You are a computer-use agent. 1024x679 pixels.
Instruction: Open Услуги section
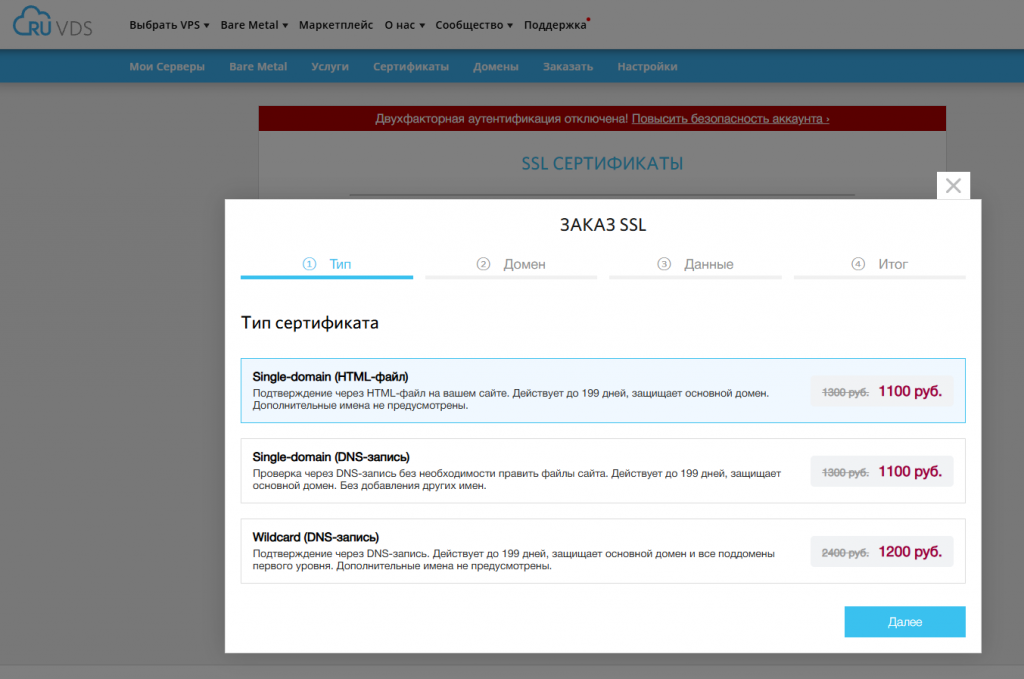click(x=330, y=67)
